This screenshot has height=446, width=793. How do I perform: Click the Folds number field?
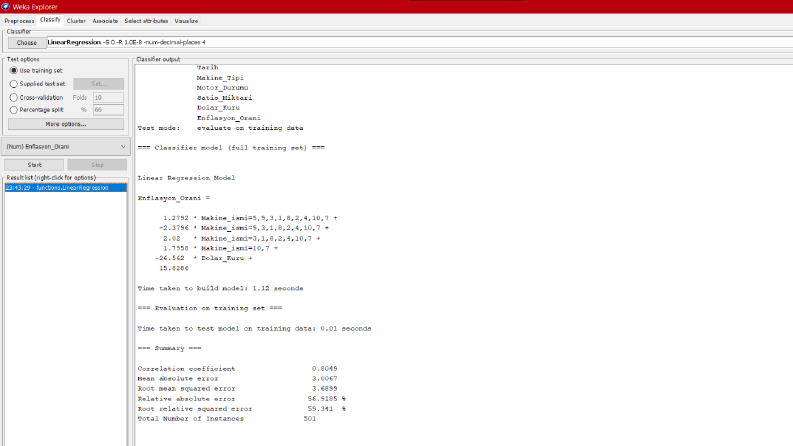[108, 97]
